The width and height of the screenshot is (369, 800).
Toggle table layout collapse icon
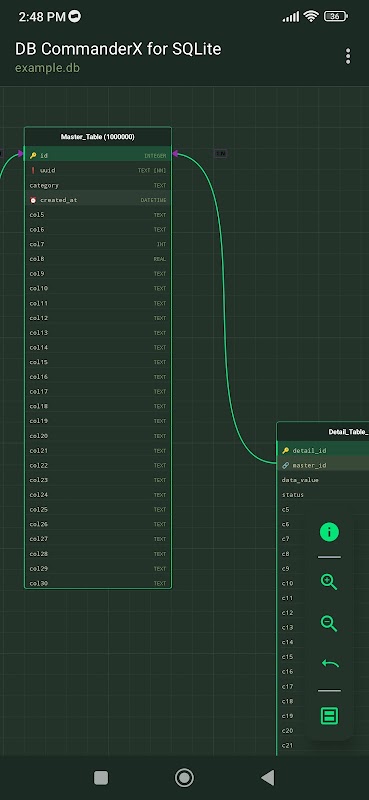pos(329,716)
